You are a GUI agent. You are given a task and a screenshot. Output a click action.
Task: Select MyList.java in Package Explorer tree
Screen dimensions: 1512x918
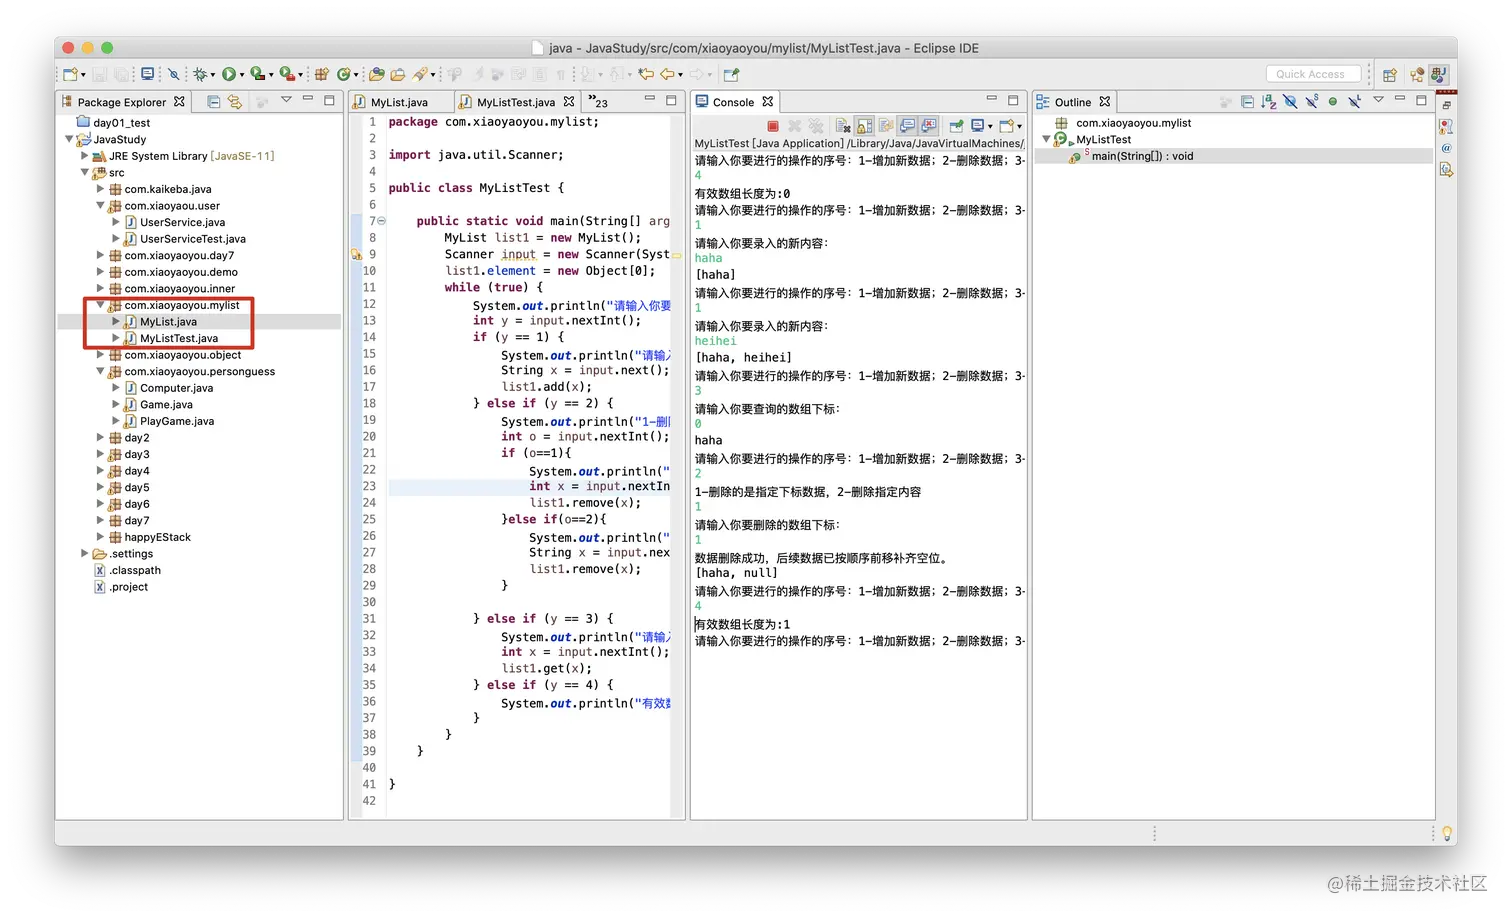168,322
